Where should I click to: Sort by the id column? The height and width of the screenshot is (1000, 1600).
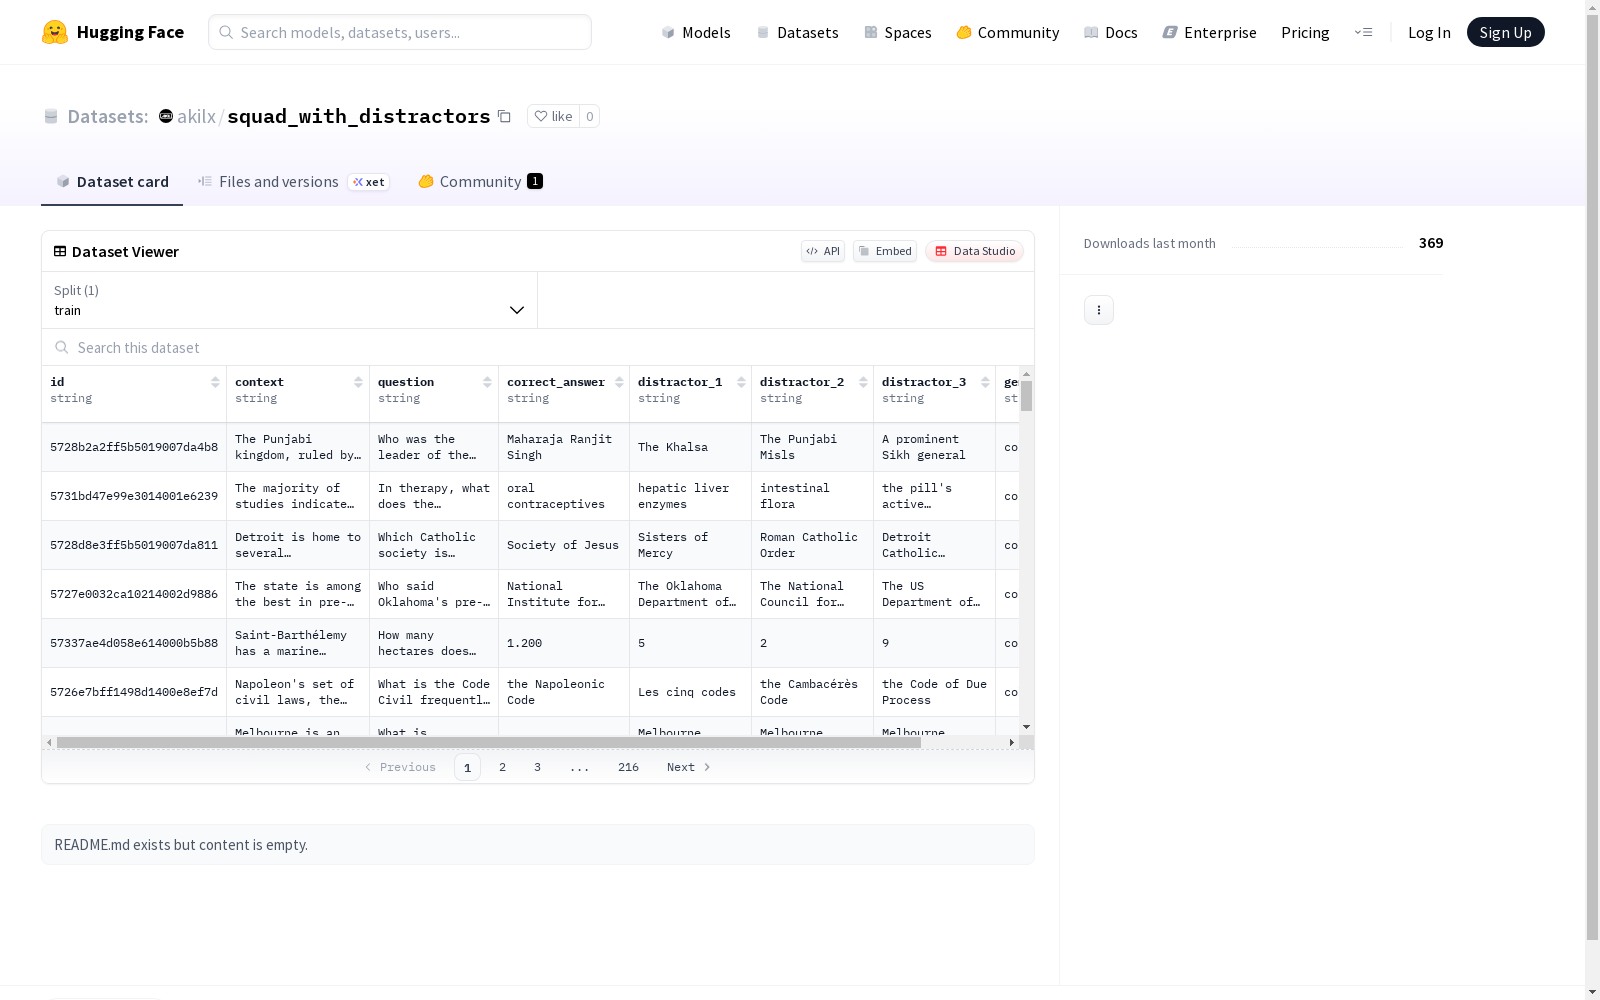pos(215,382)
